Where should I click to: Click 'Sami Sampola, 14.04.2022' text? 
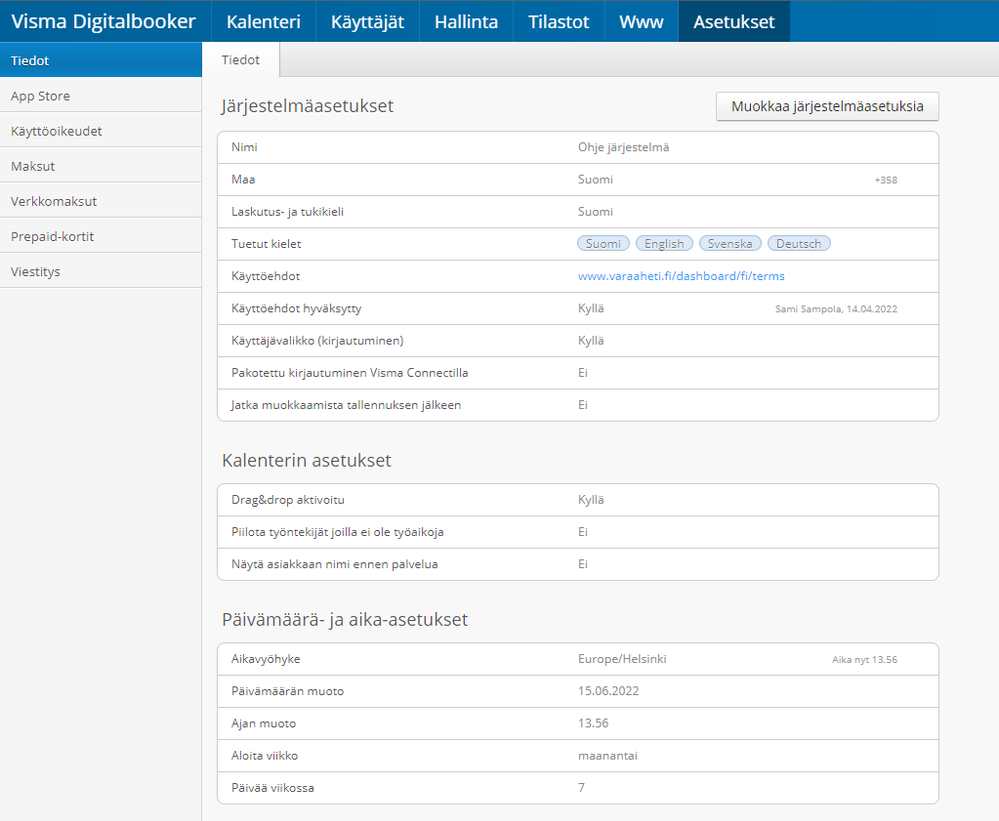tap(836, 309)
